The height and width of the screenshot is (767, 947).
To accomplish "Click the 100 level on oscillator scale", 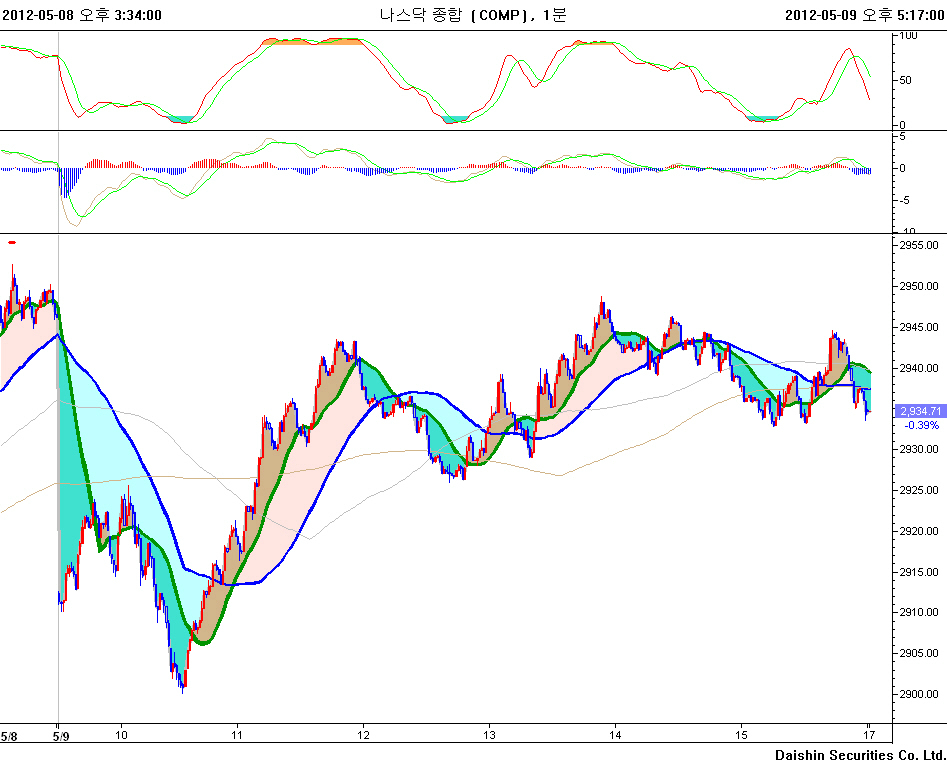I will [x=909, y=35].
